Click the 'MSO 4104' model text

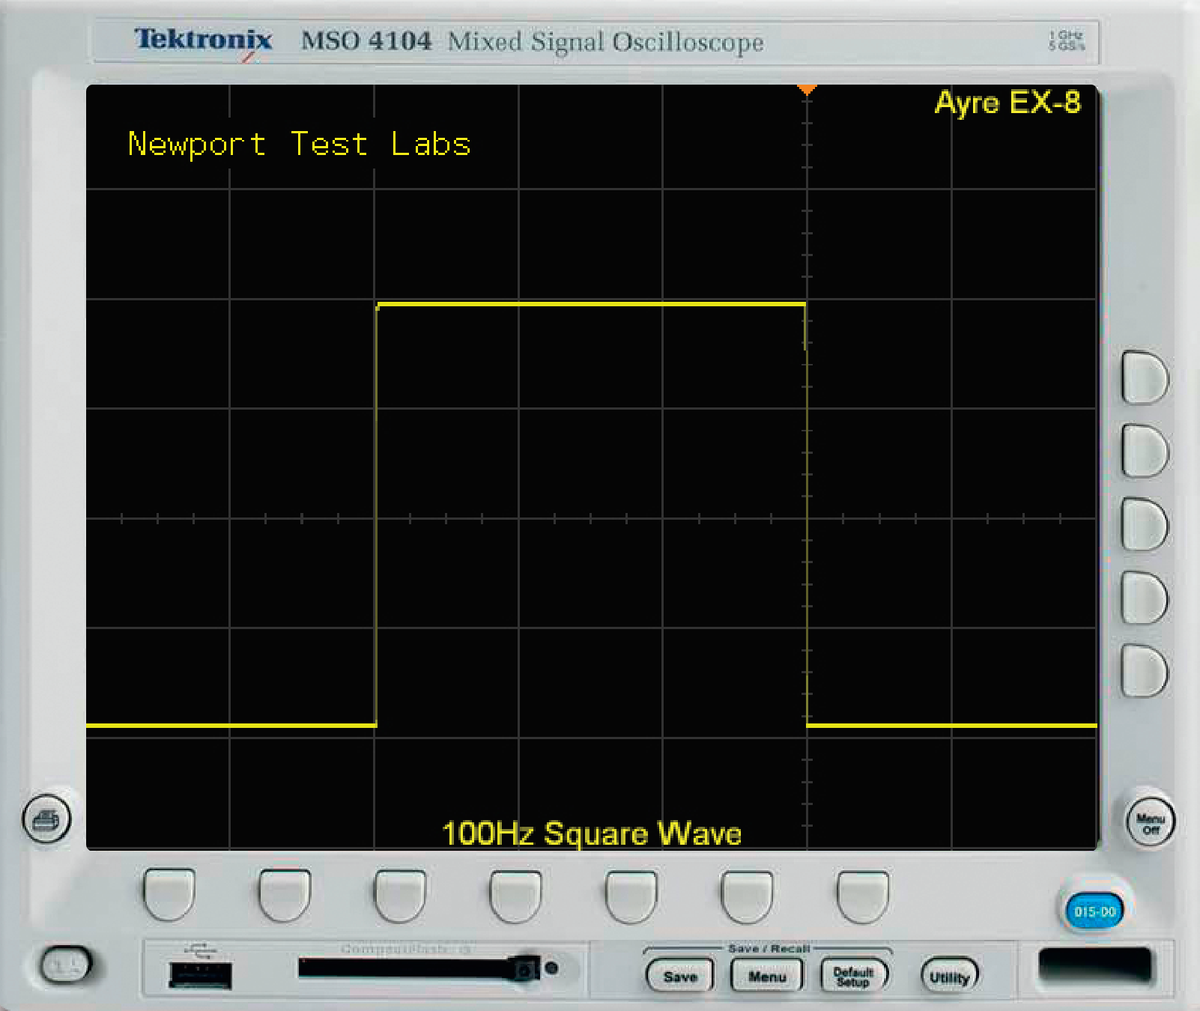366,42
